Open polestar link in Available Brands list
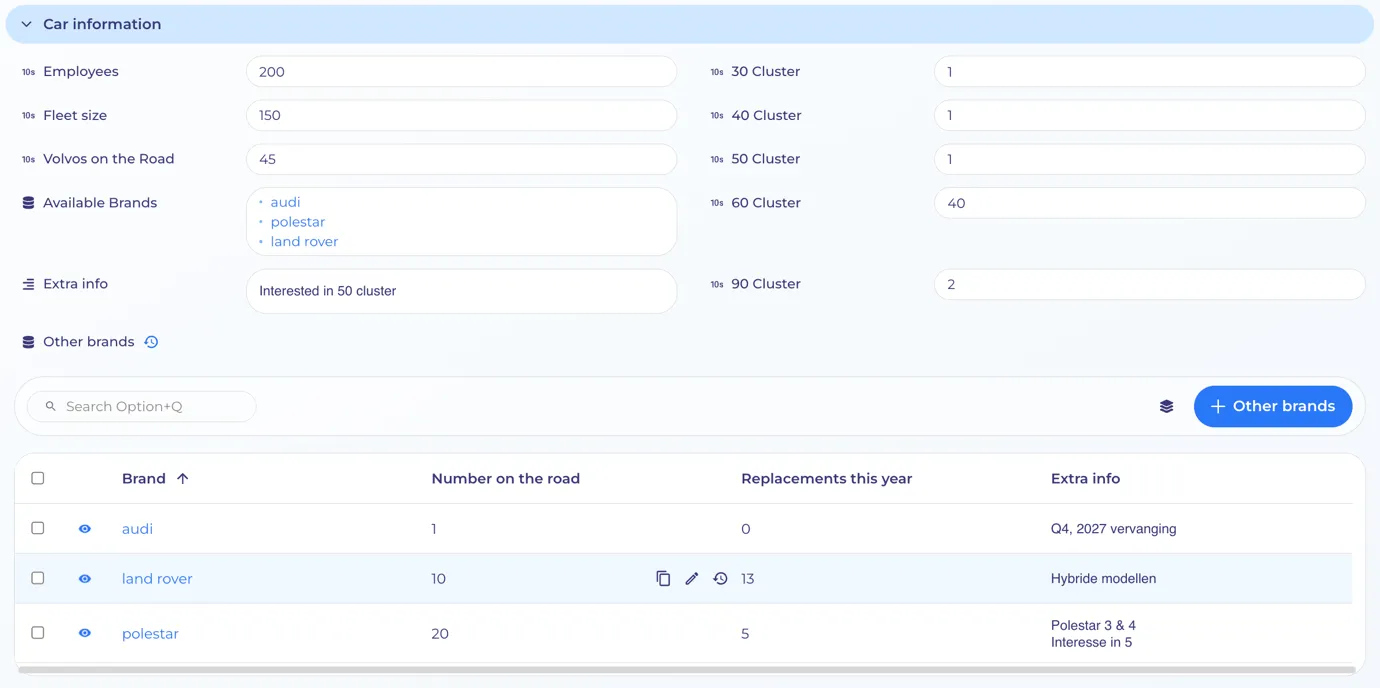 pos(297,222)
